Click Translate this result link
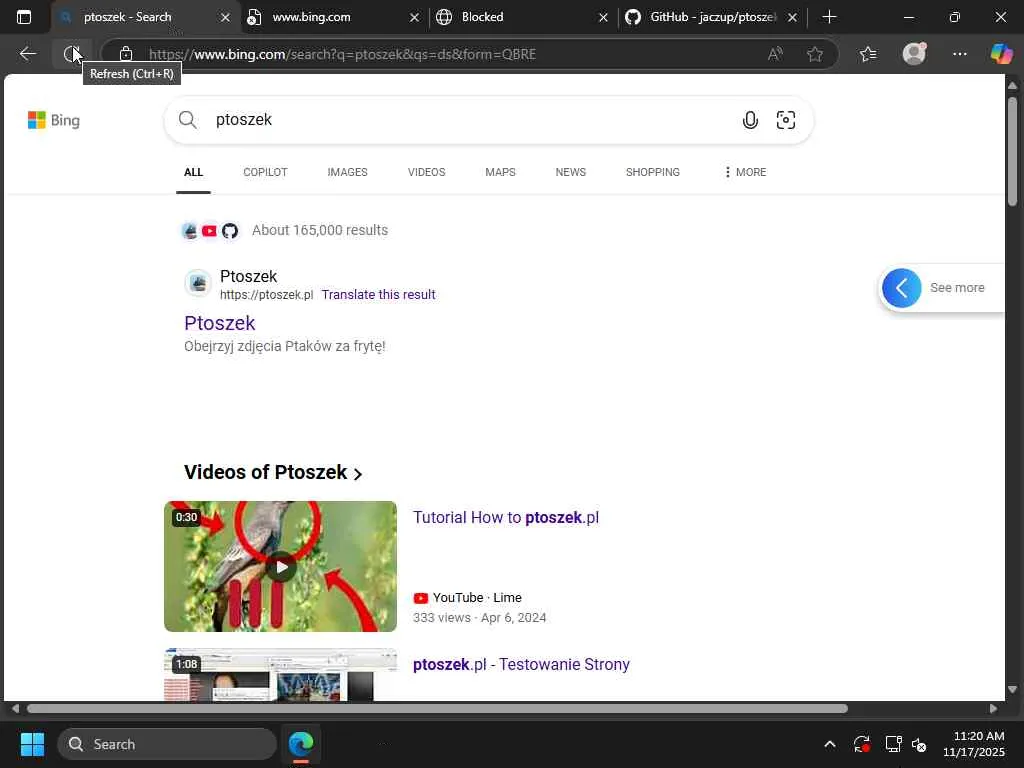 pos(378,295)
